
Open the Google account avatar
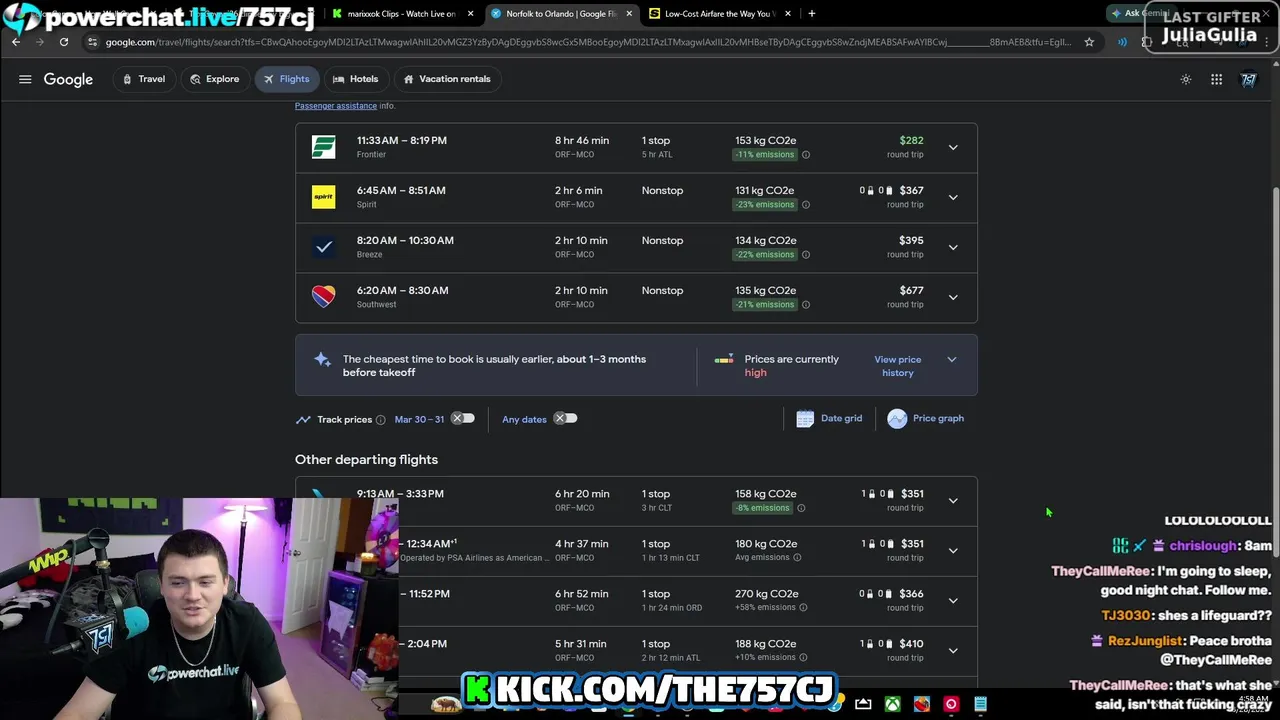pos(1249,79)
